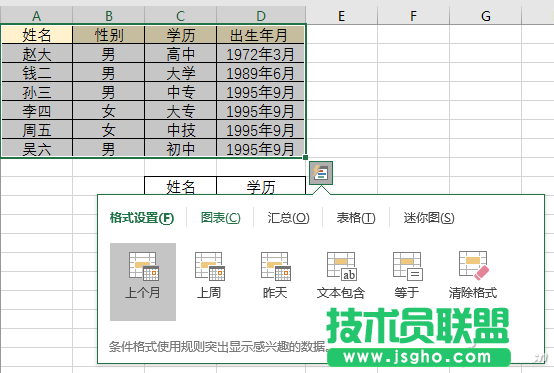554x373 pixels.
Task: Click the 出生年月 header cell
Action: click(x=261, y=35)
